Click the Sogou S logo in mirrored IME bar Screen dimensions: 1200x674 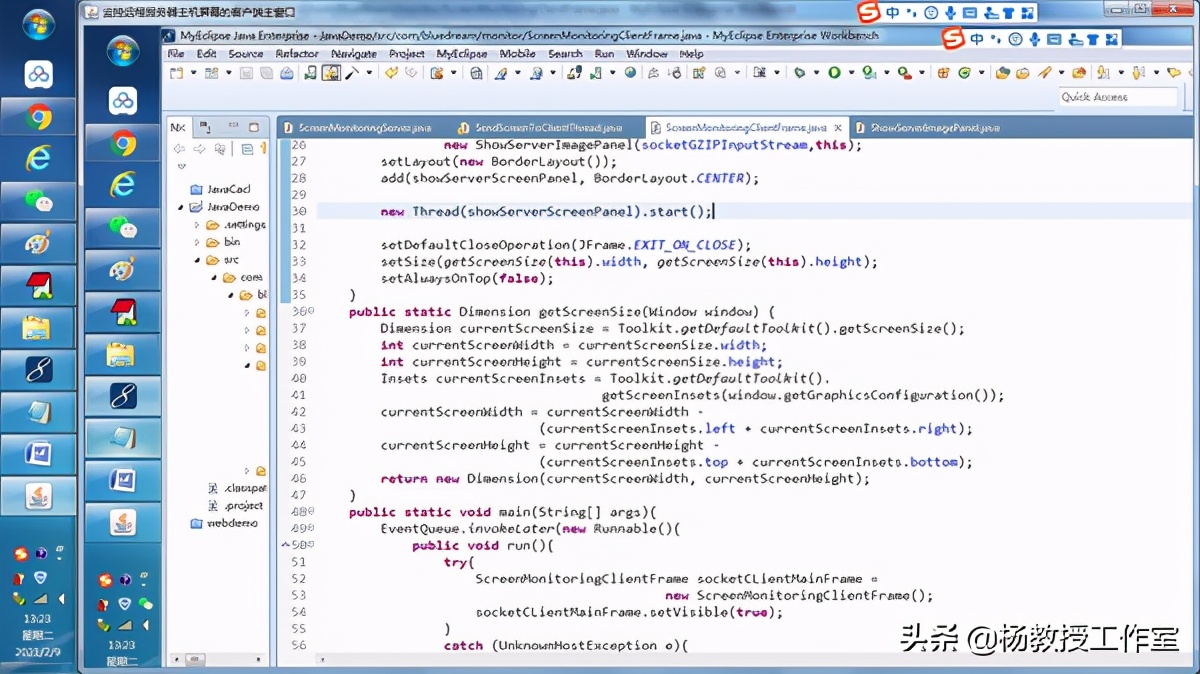click(953, 38)
